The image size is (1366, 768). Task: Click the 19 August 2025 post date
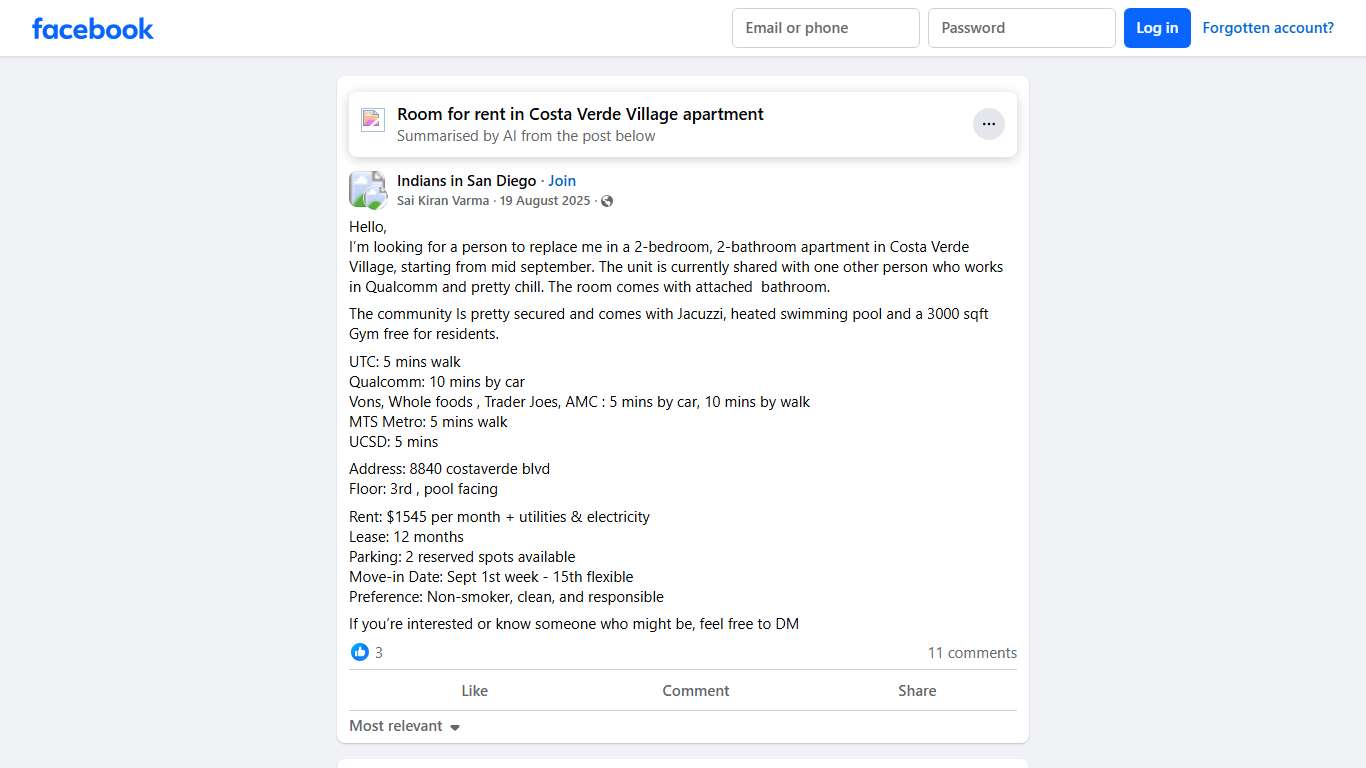pos(545,201)
